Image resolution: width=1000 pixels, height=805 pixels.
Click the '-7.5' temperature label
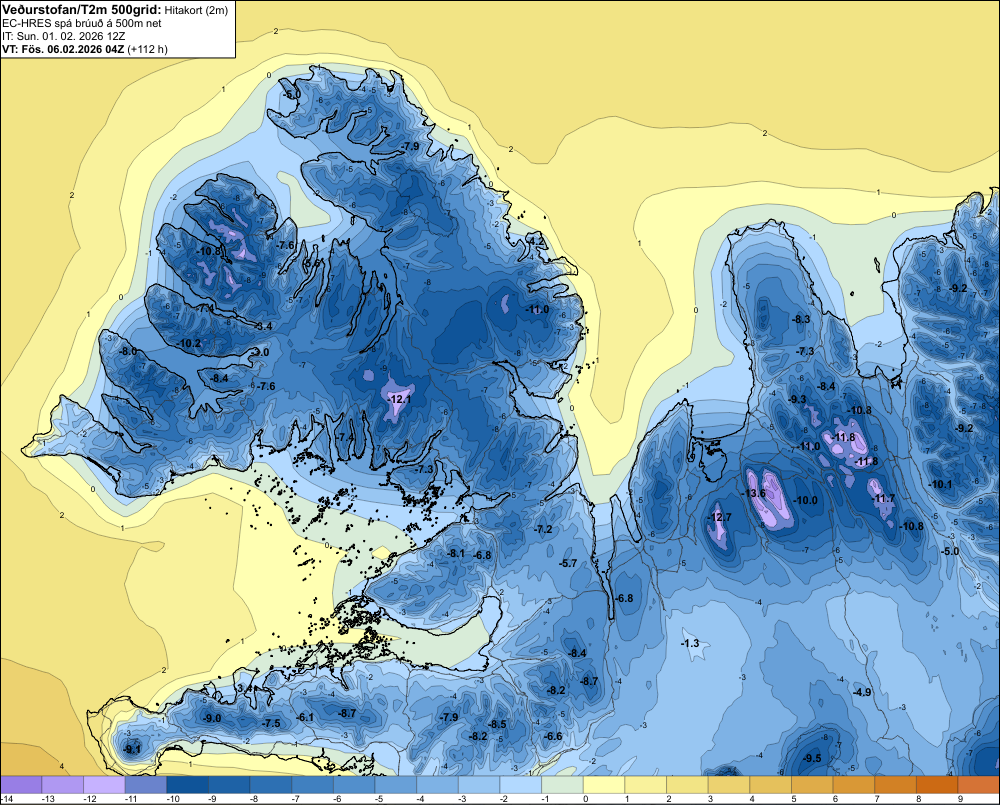tap(271, 723)
